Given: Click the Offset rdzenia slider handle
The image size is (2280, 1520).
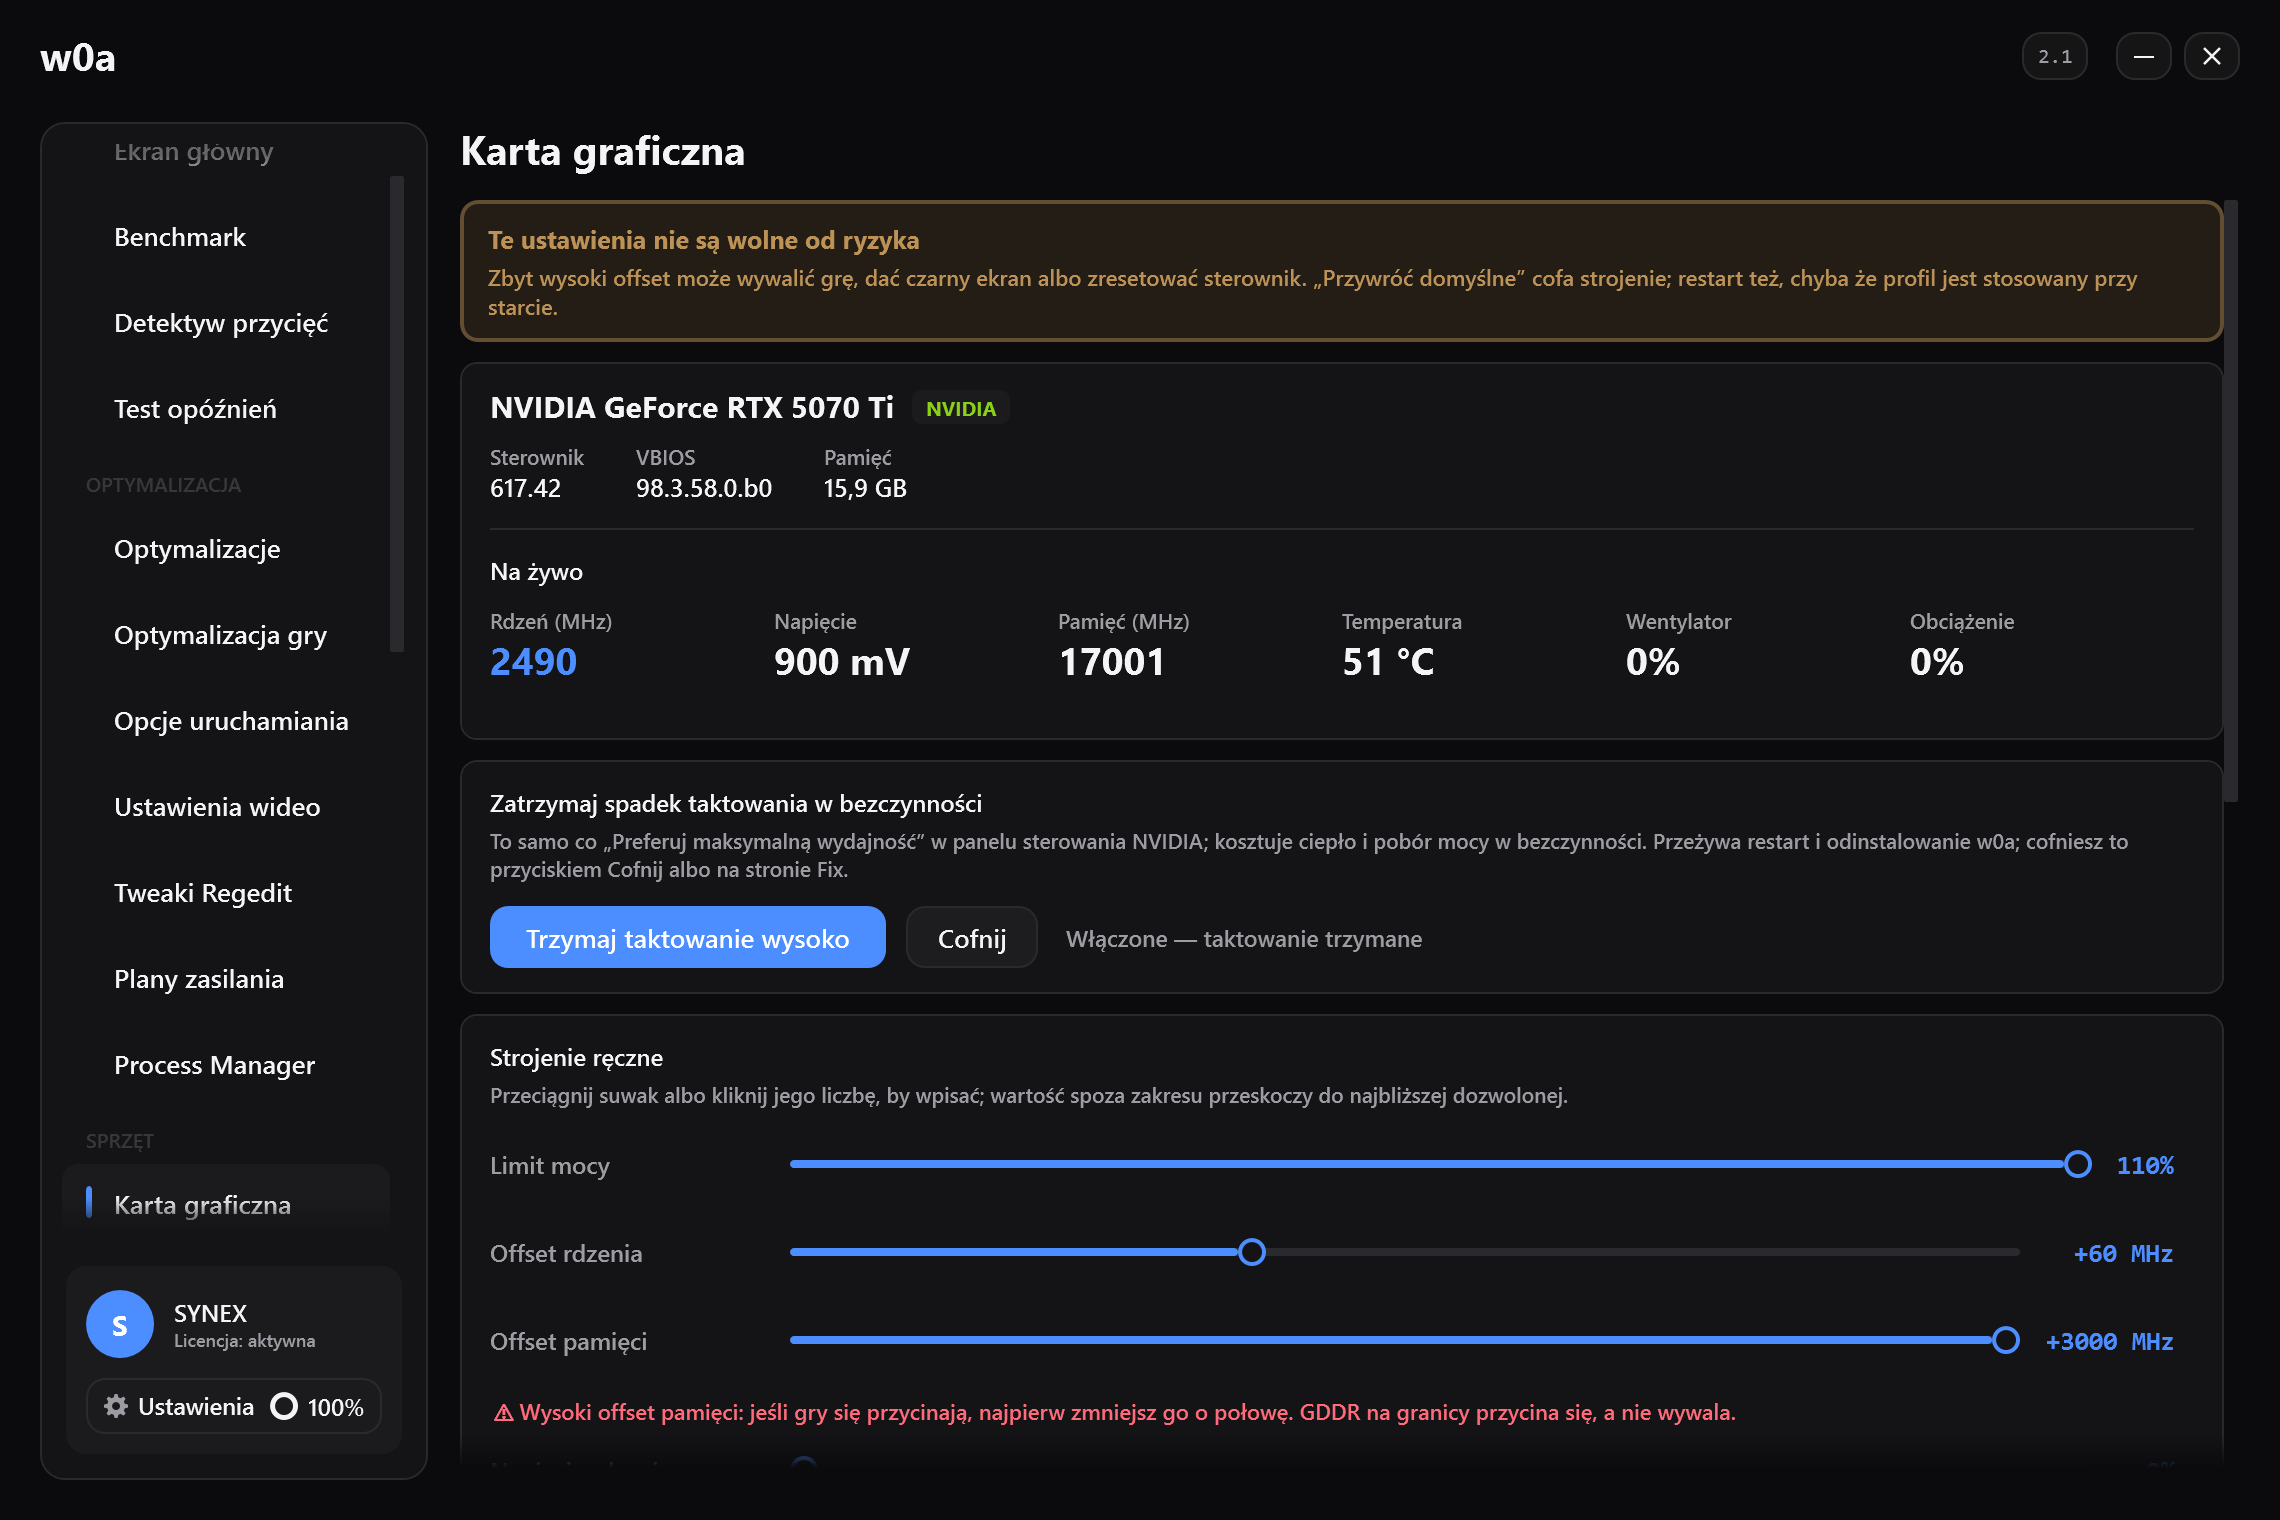Looking at the screenshot, I should tap(1252, 1252).
